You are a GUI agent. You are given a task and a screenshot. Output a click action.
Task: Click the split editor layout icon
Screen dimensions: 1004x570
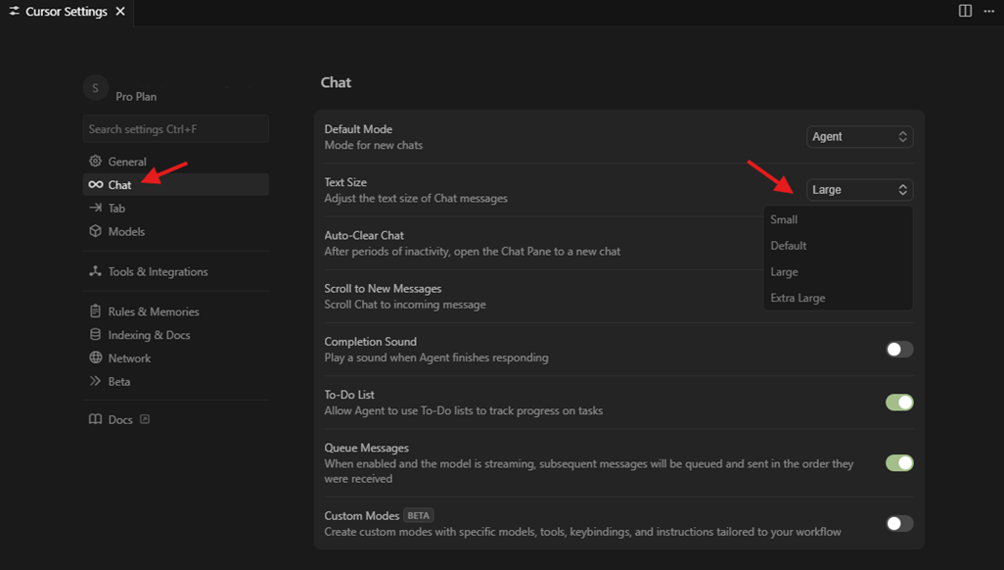point(965,11)
